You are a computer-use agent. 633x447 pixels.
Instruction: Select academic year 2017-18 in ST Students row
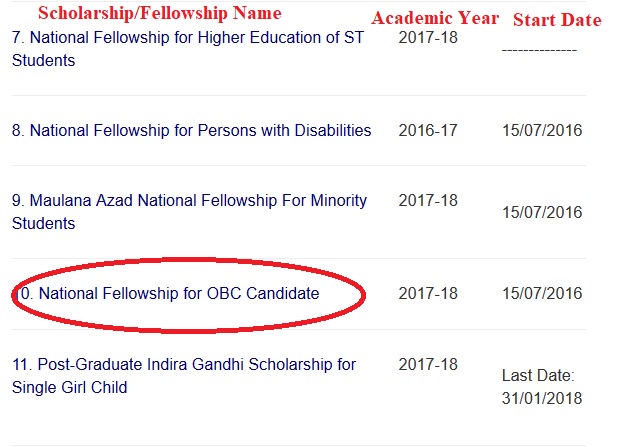(x=428, y=38)
